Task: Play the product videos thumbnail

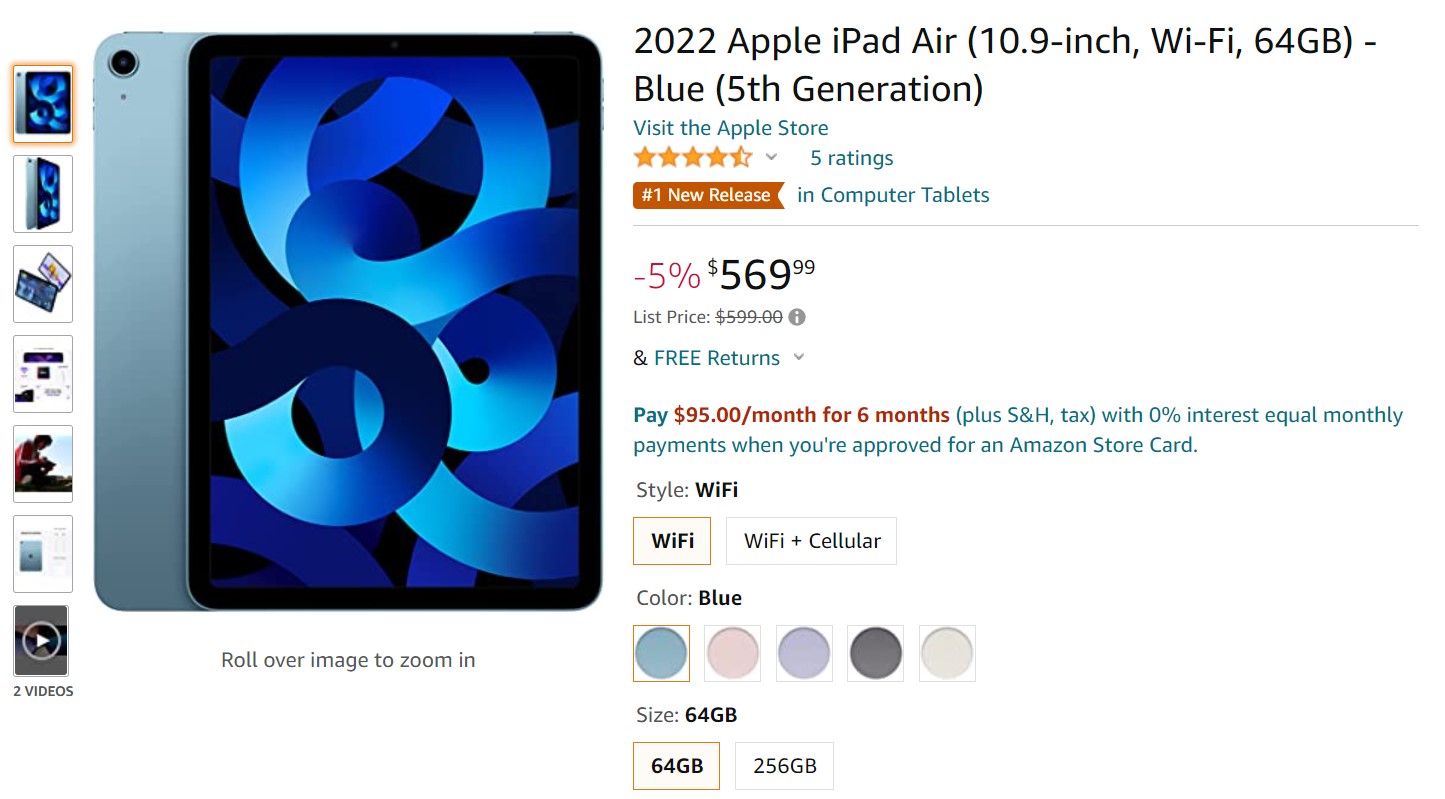Action: pos(42,640)
